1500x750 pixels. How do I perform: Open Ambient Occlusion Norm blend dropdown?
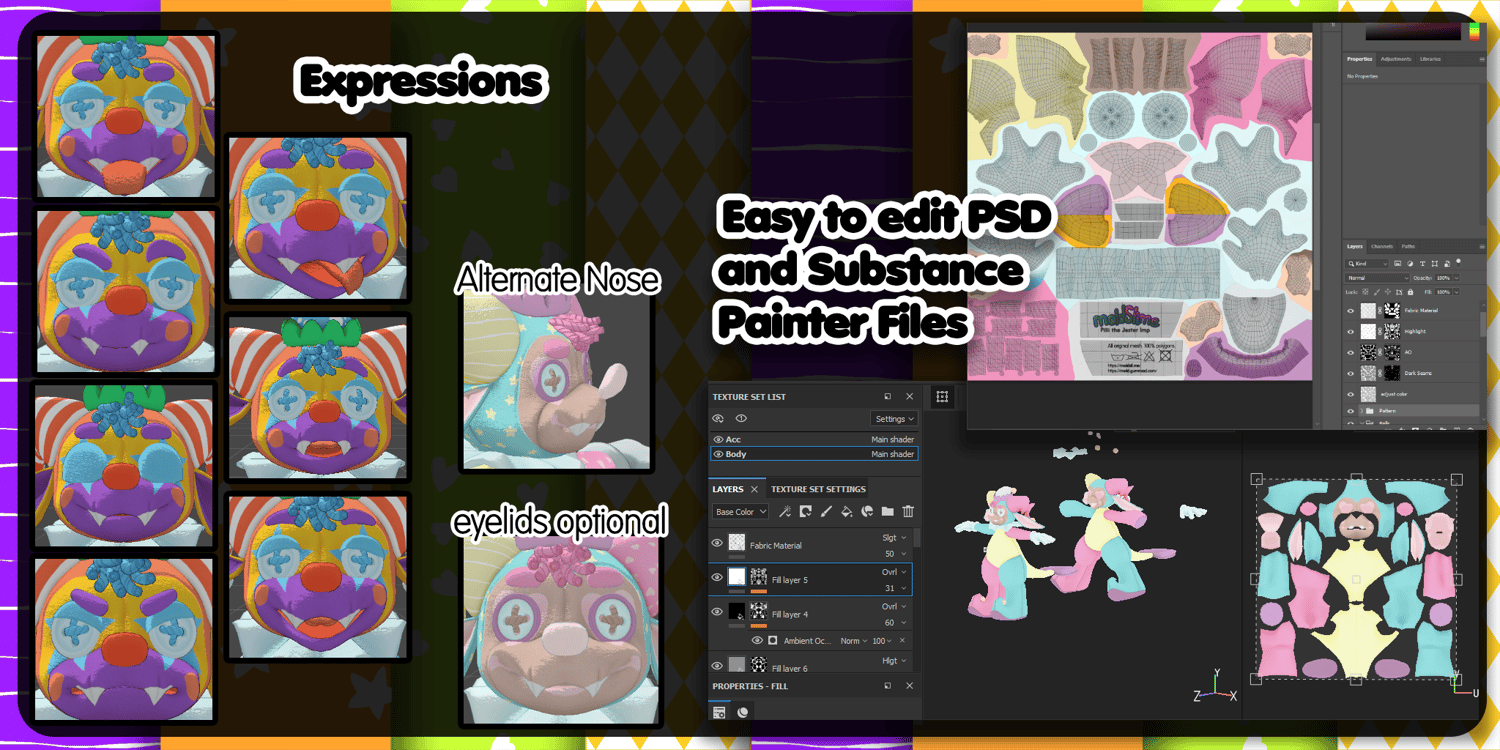[853, 641]
